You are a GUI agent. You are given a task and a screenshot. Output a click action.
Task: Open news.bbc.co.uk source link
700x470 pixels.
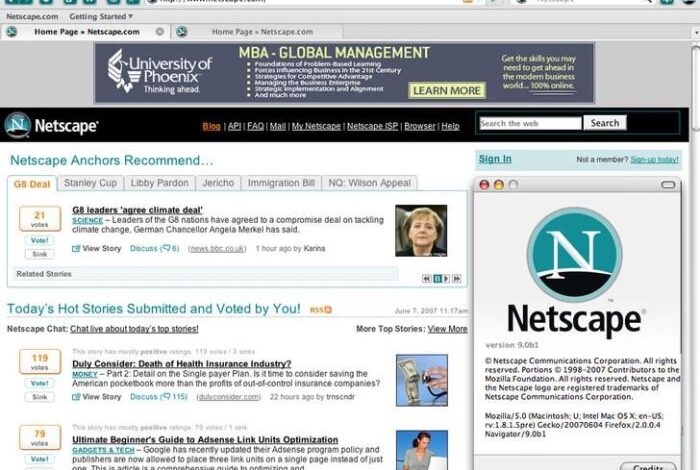point(217,249)
